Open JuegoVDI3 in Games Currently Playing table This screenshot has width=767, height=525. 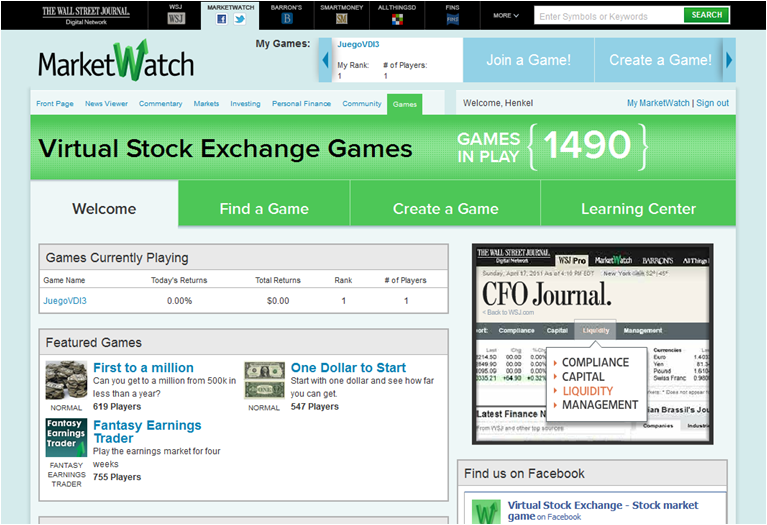(x=65, y=301)
